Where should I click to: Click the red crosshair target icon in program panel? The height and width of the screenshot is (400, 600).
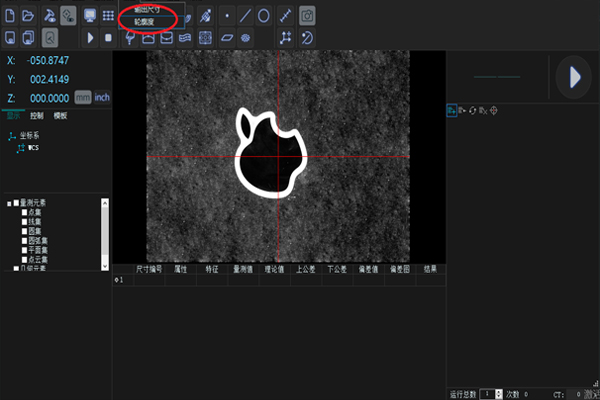[x=494, y=111]
